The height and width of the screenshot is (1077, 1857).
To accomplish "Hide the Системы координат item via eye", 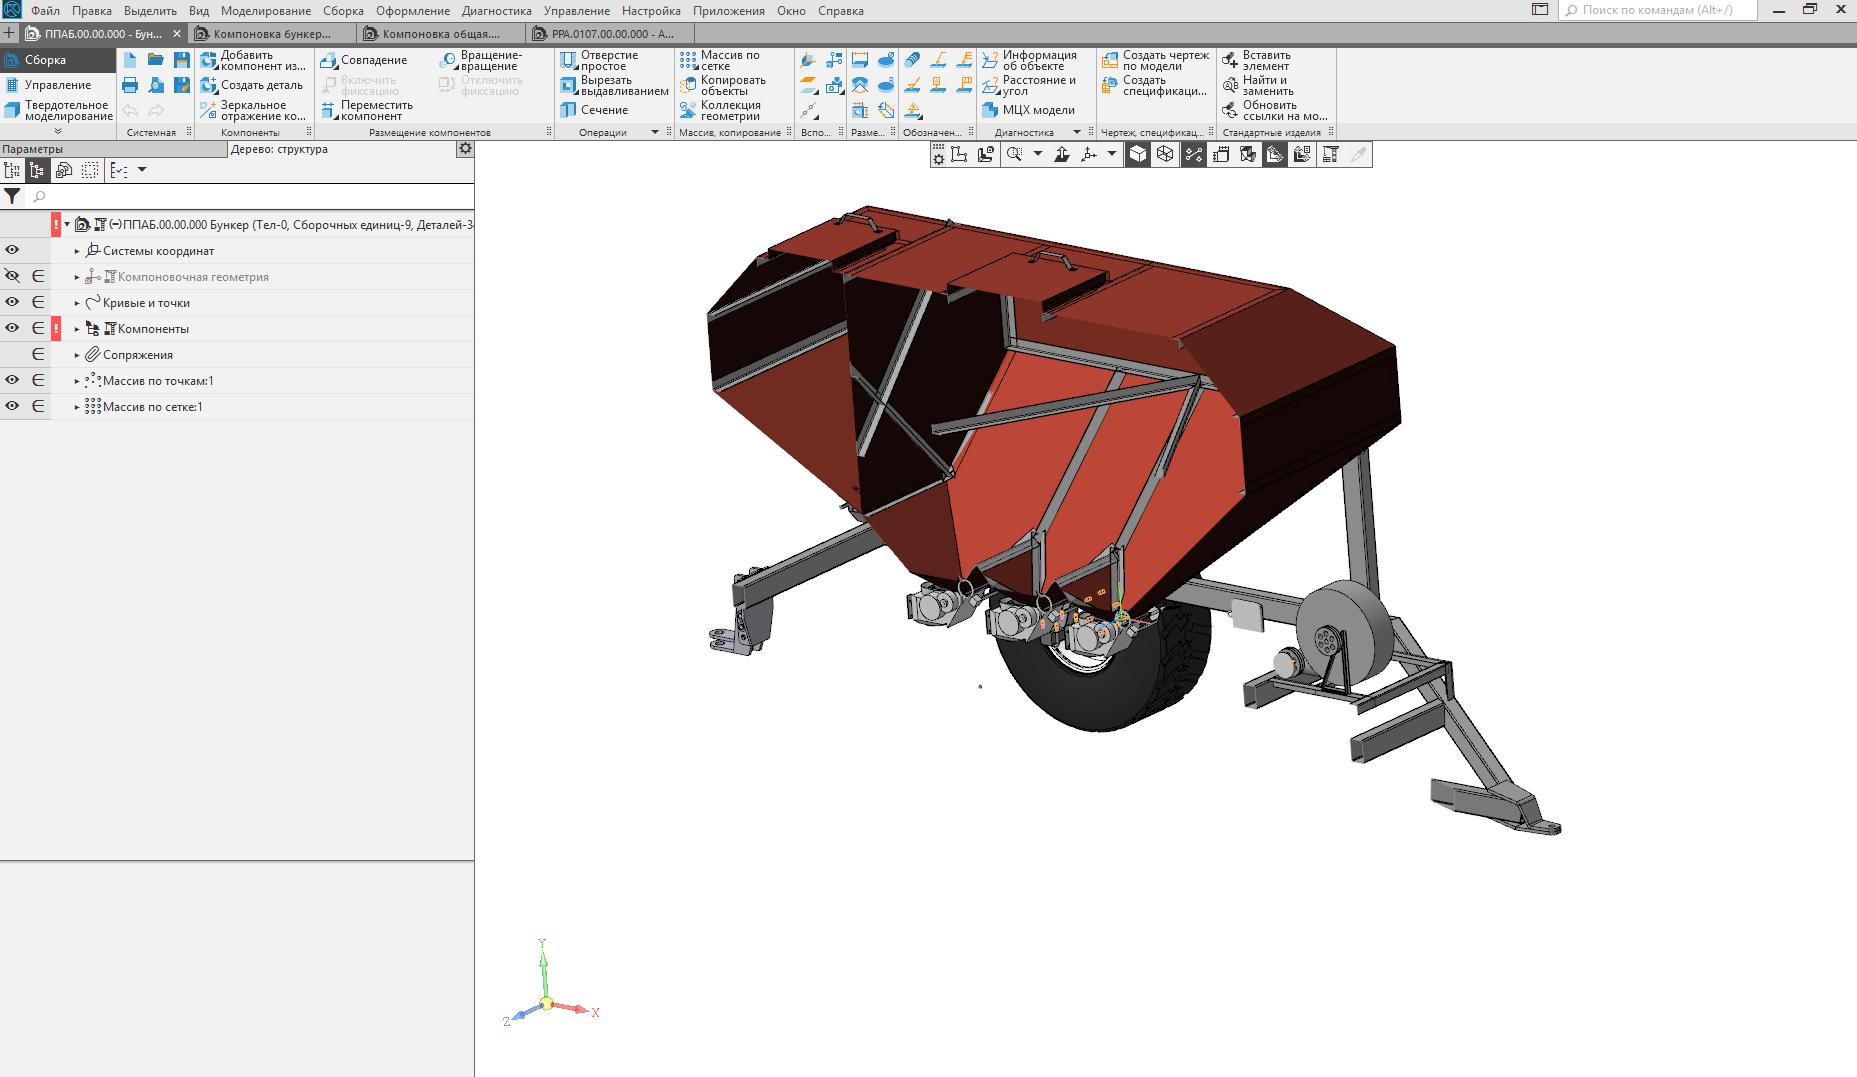I will click(x=12, y=251).
